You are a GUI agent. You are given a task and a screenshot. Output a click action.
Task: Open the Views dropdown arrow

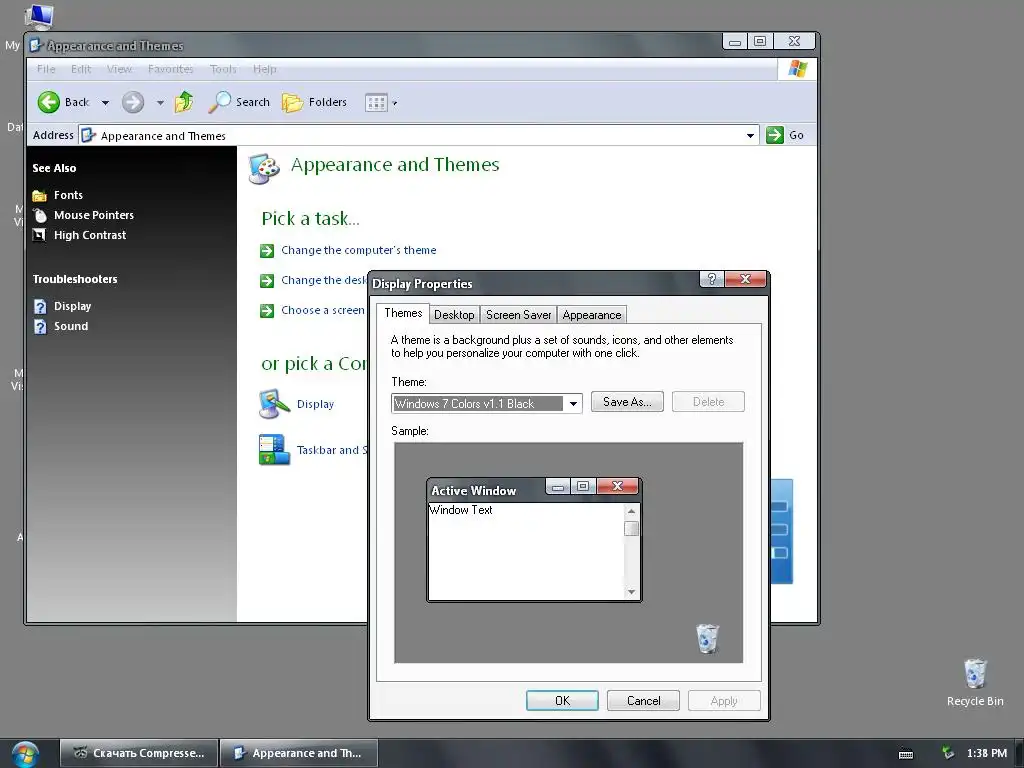(394, 103)
